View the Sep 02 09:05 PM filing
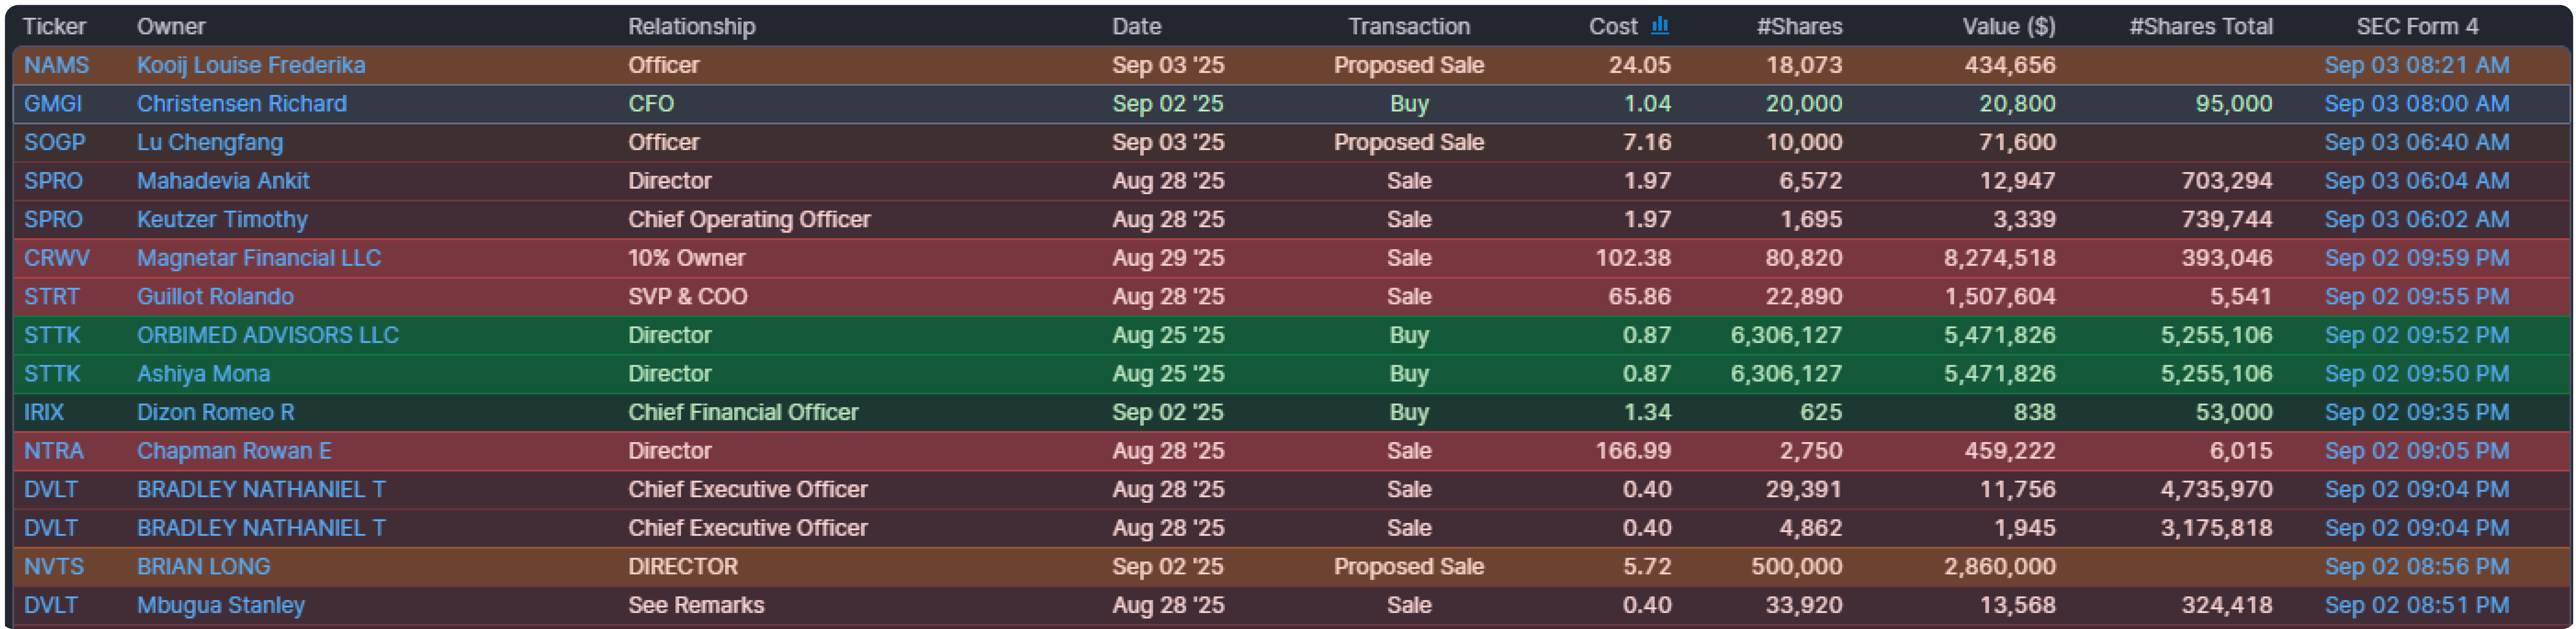 [x=2416, y=451]
